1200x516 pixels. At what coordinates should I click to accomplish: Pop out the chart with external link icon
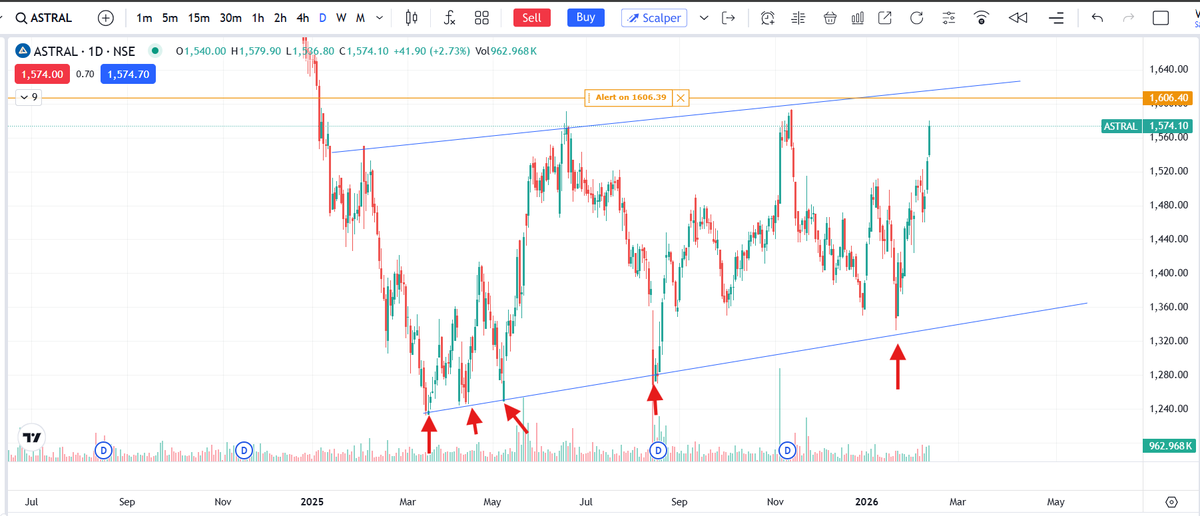tap(885, 18)
